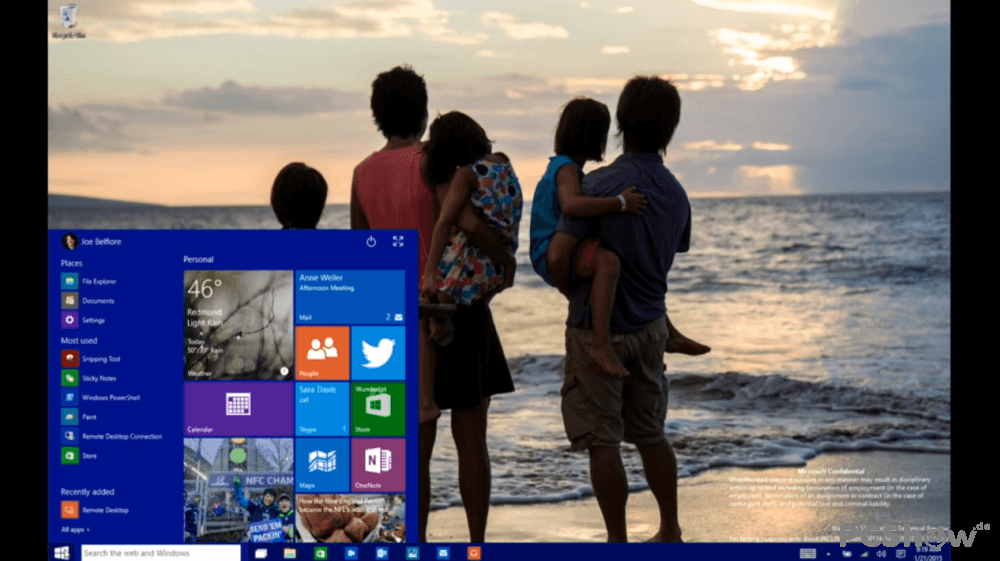Click the Places section heading
Image resolution: width=1000 pixels, height=561 pixels.
pyautogui.click(x=71, y=263)
